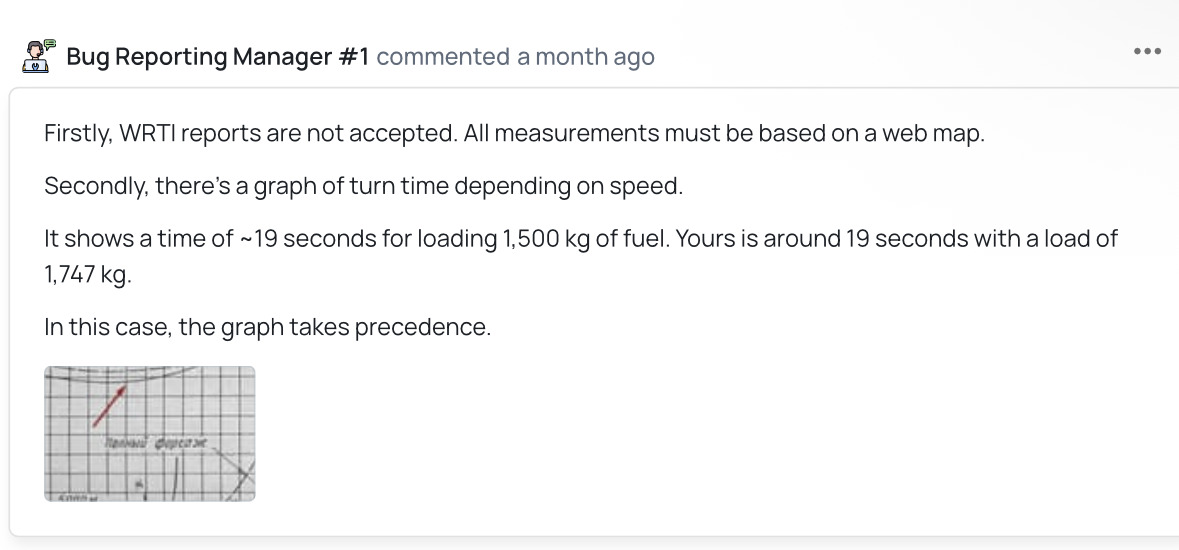The image size is (1179, 550).
Task: Click the "commented a month ago" timestamp
Action: (515, 57)
